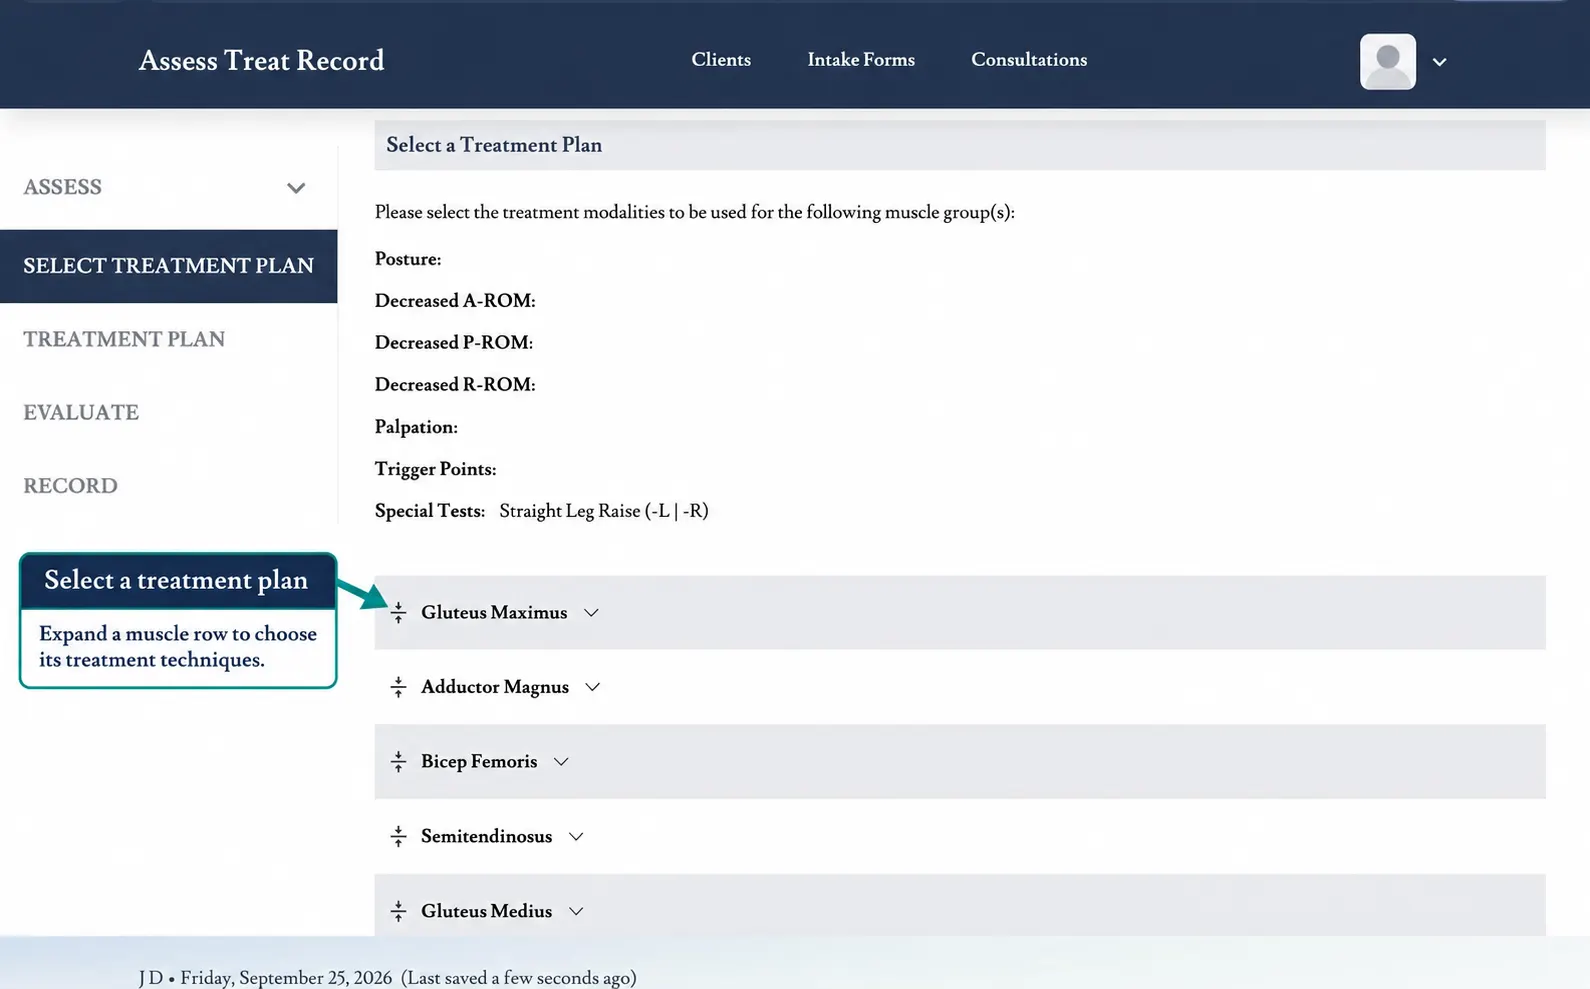The image size is (1590, 989).
Task: Click the Friday, September 25, 2026 session date
Action: coord(286,978)
